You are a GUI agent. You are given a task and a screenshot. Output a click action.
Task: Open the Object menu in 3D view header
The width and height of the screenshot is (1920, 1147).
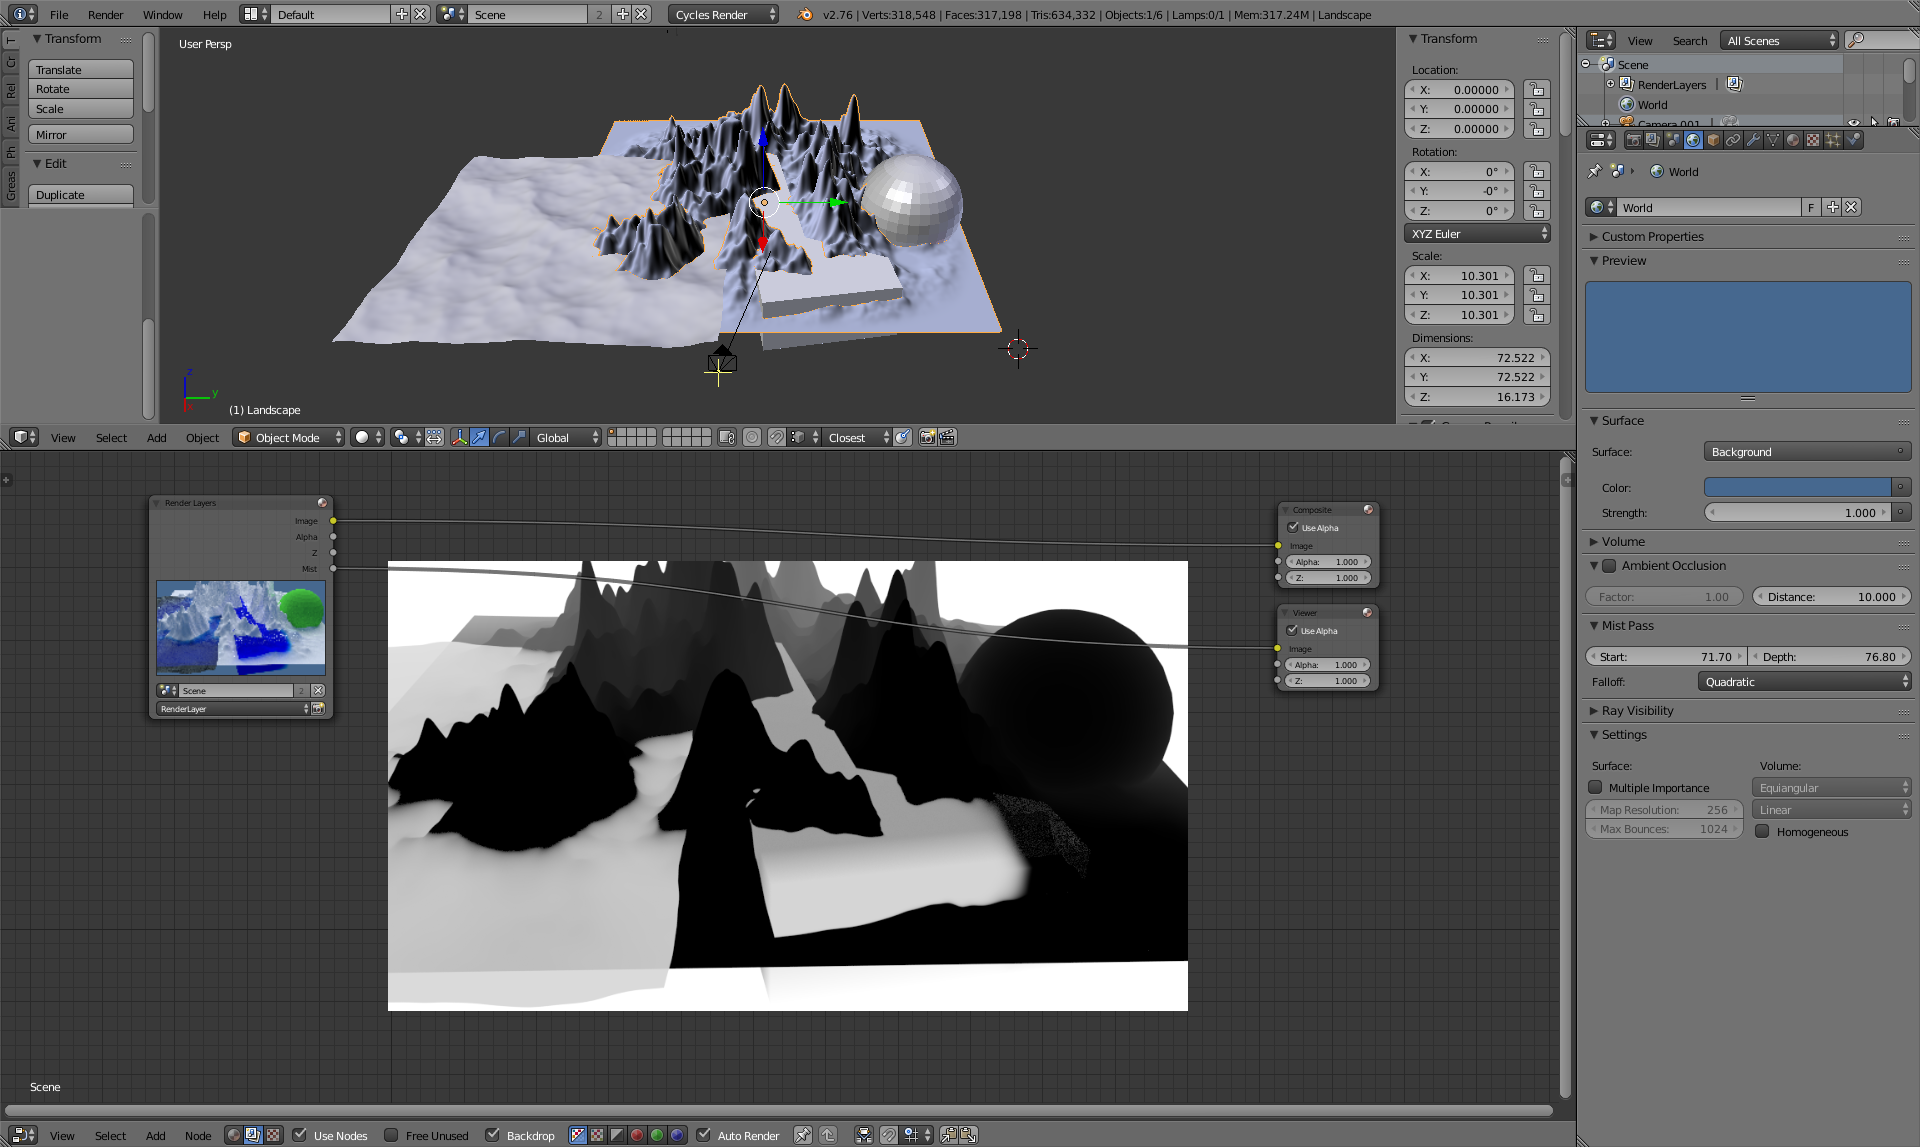click(202, 437)
